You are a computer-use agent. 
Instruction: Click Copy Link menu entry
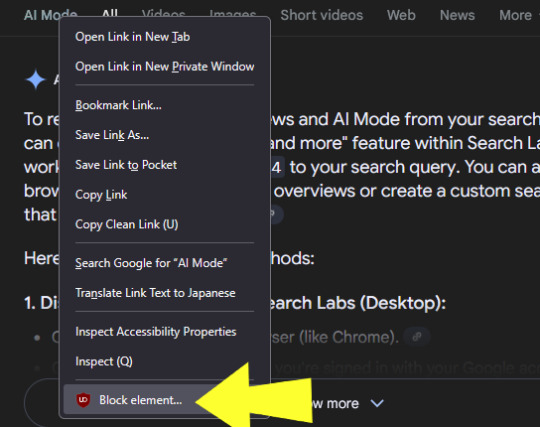tap(165, 195)
